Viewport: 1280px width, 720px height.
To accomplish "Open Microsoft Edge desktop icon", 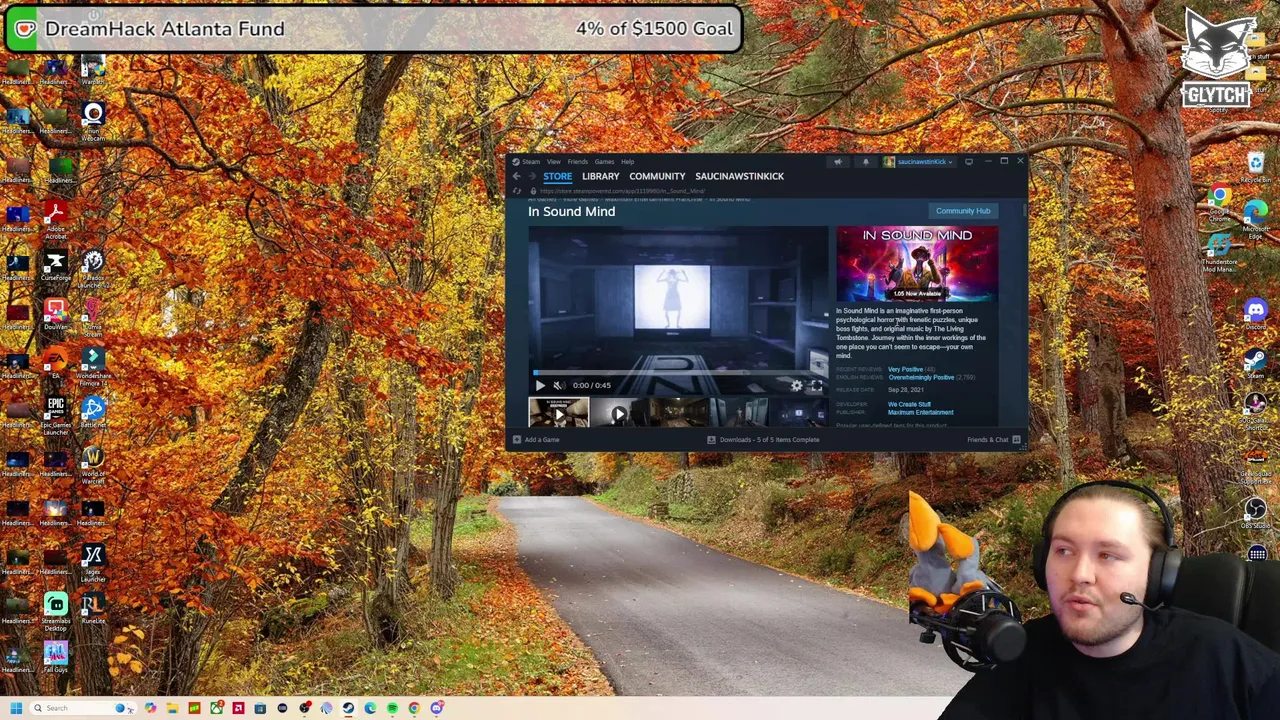I will pyautogui.click(x=1256, y=218).
